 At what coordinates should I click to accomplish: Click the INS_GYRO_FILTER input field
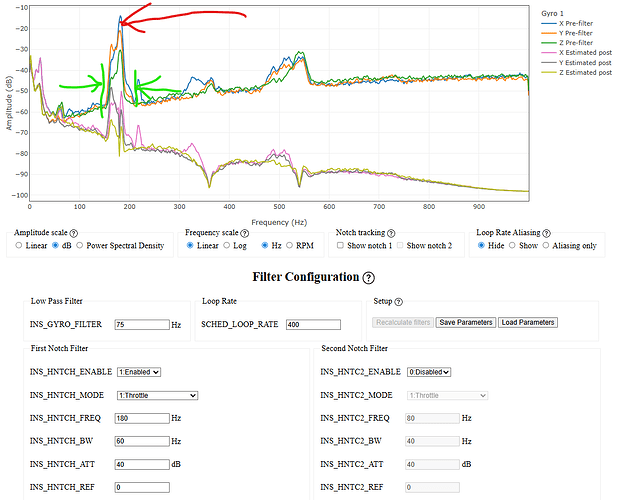[x=141, y=324]
